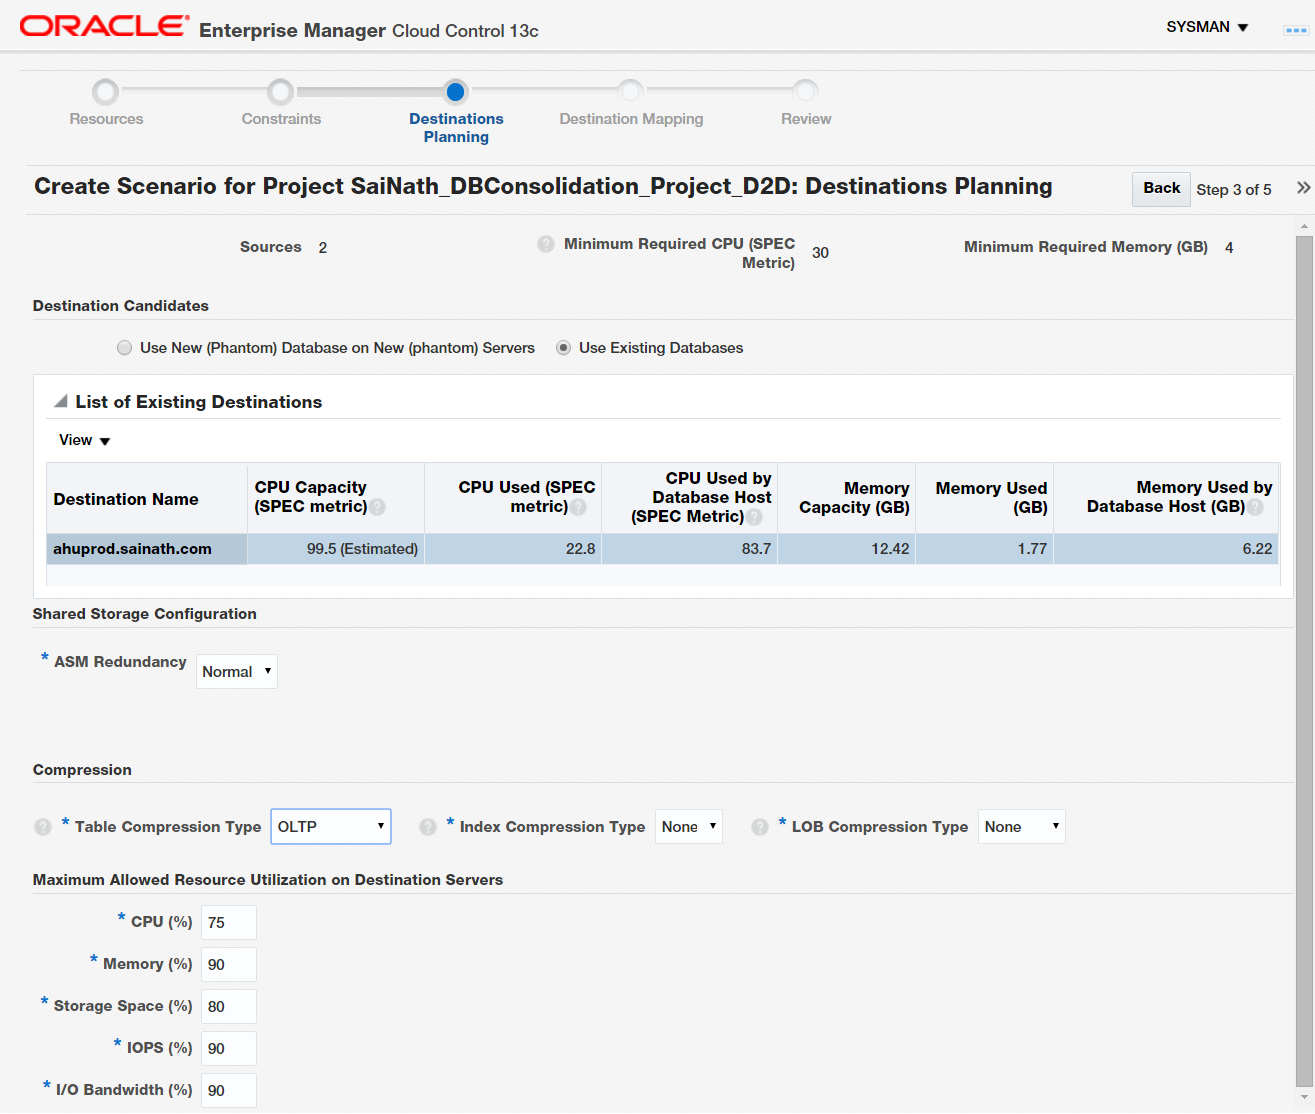Open help icon for Table Compression Type
1315x1114 pixels.
coord(43,827)
